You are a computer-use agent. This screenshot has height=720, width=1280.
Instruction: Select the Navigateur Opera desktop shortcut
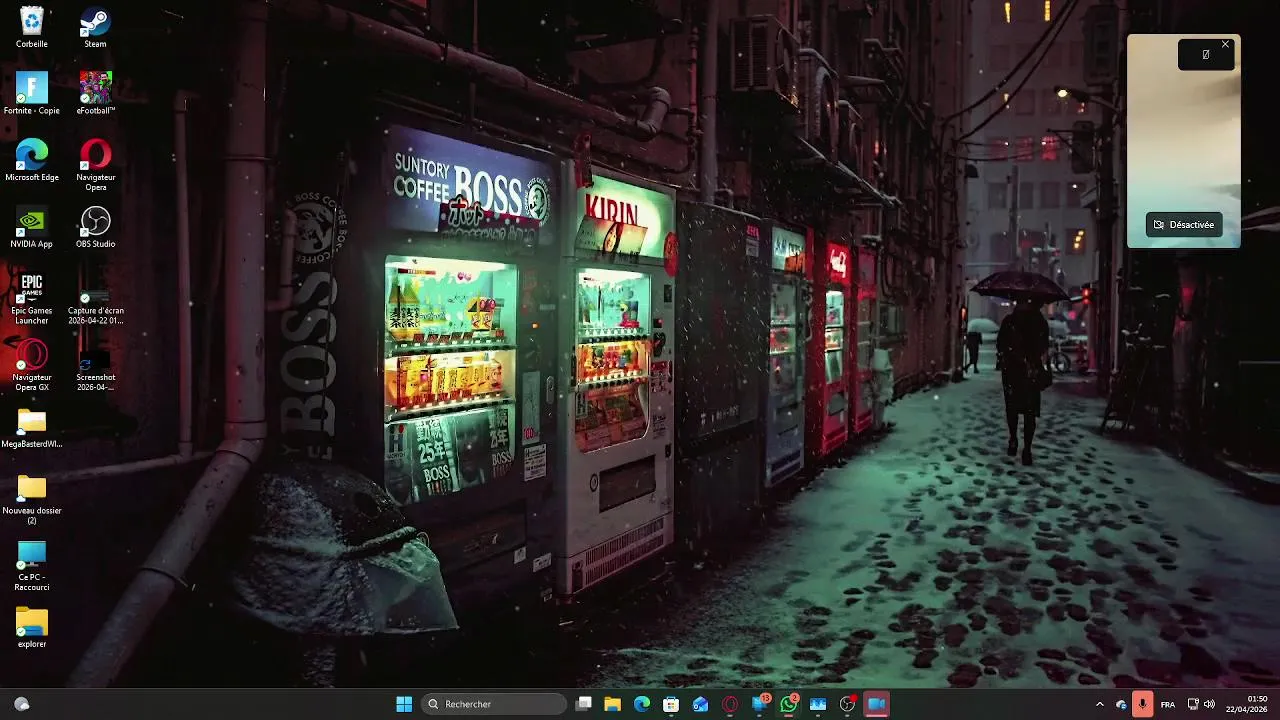coord(95,165)
